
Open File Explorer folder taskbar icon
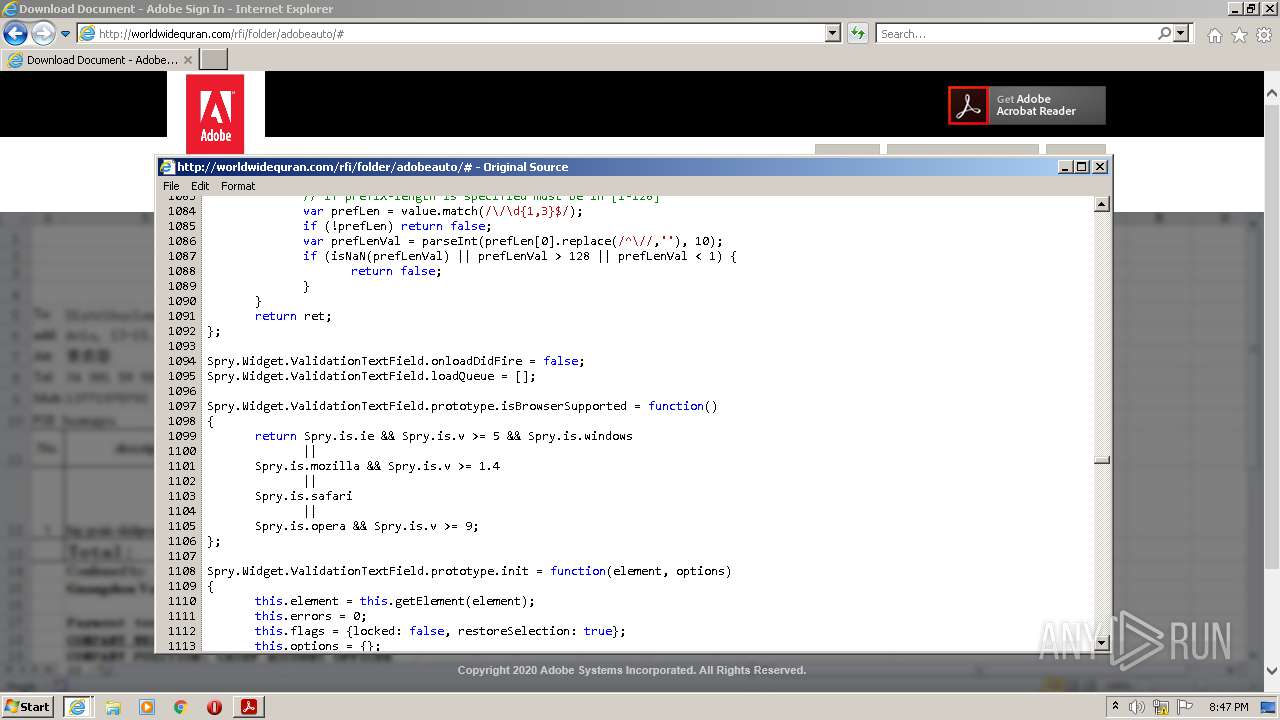113,707
